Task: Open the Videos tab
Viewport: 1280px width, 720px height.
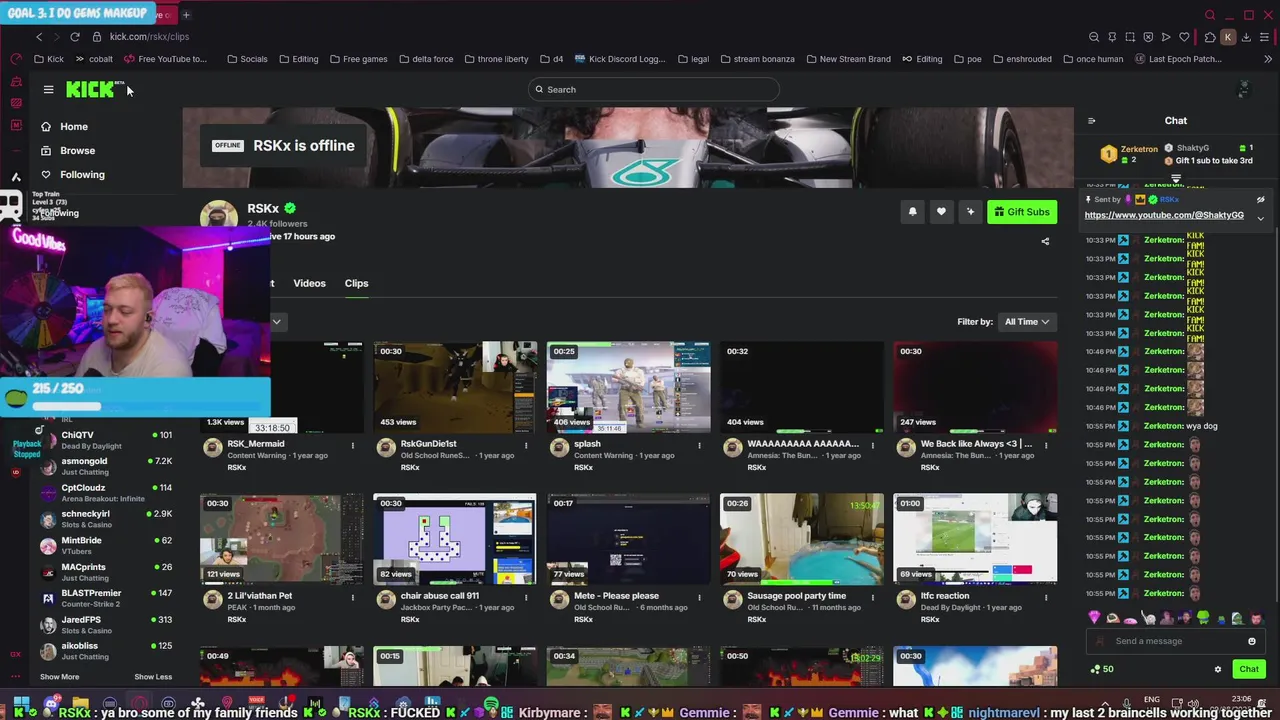Action: click(309, 283)
